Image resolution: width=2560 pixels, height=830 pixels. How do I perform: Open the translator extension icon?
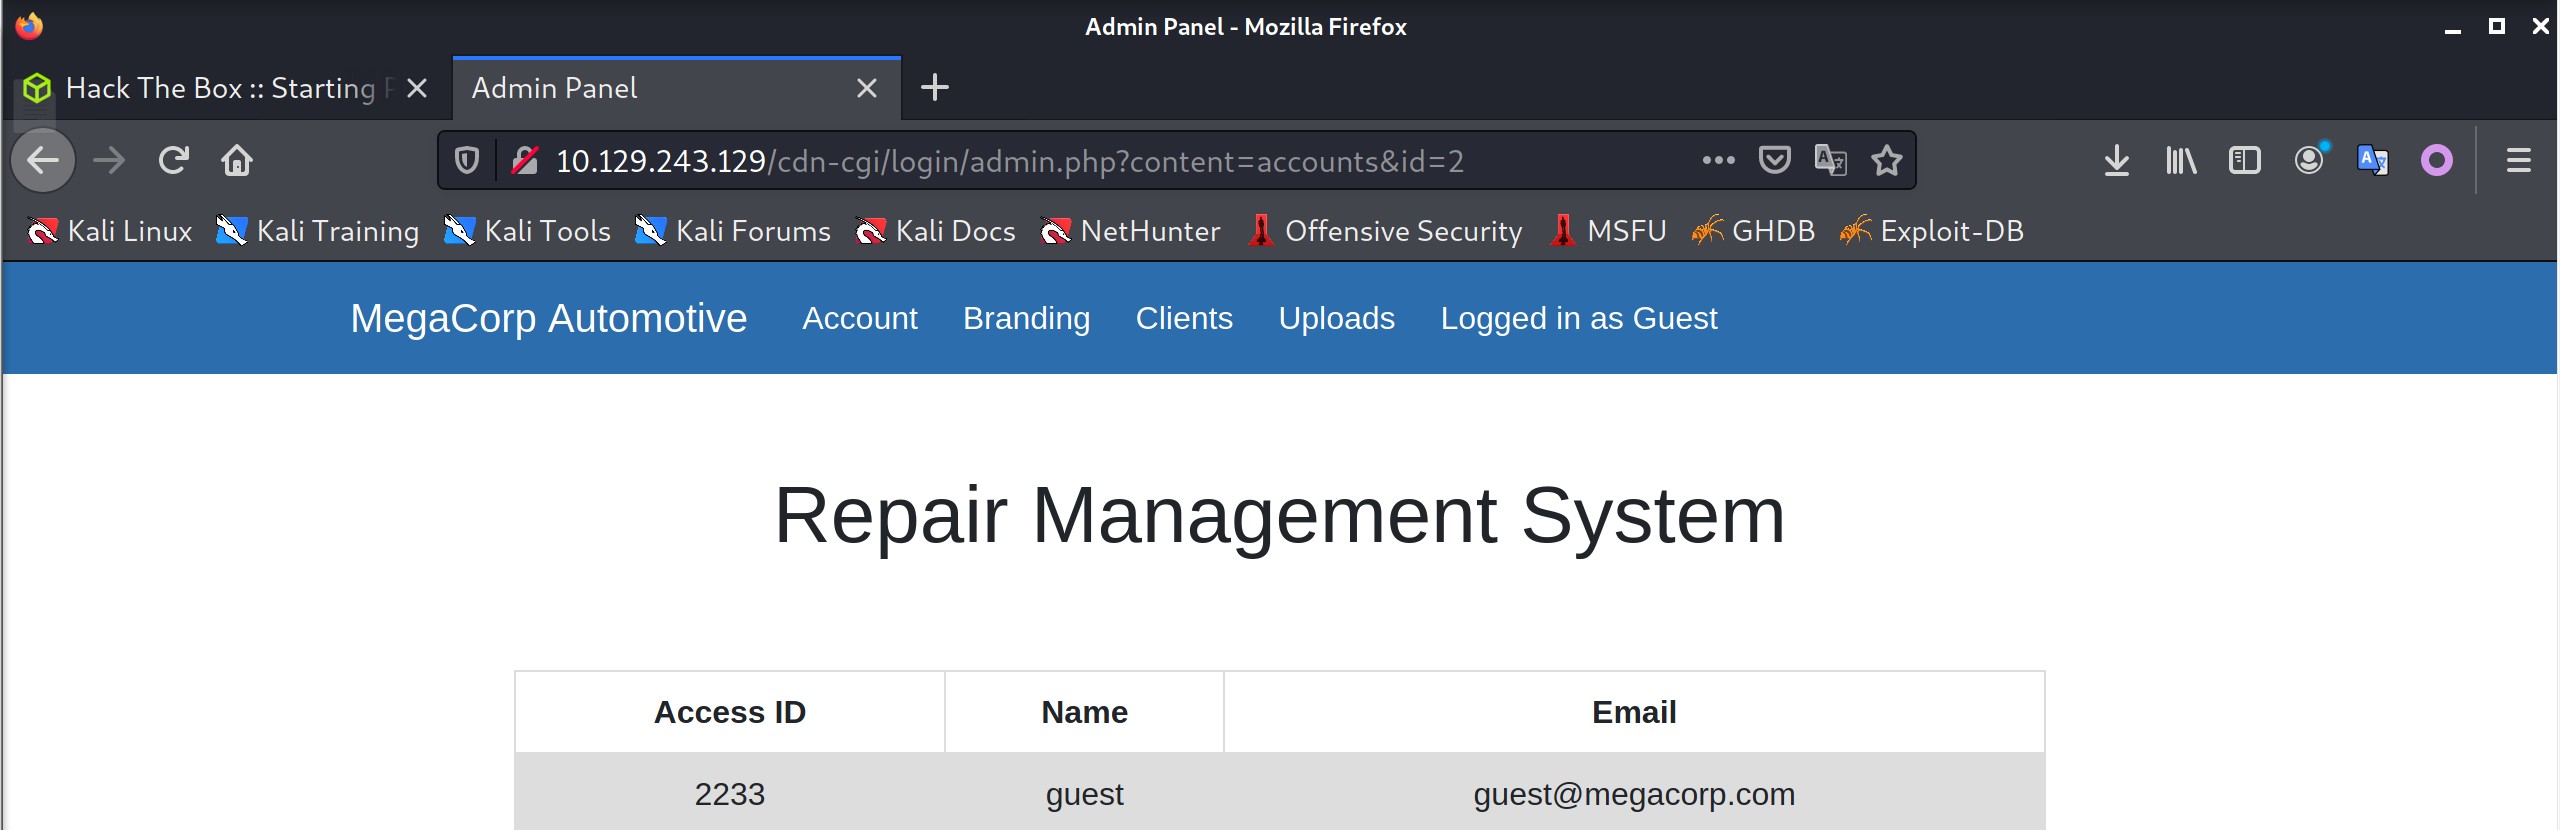click(2373, 160)
